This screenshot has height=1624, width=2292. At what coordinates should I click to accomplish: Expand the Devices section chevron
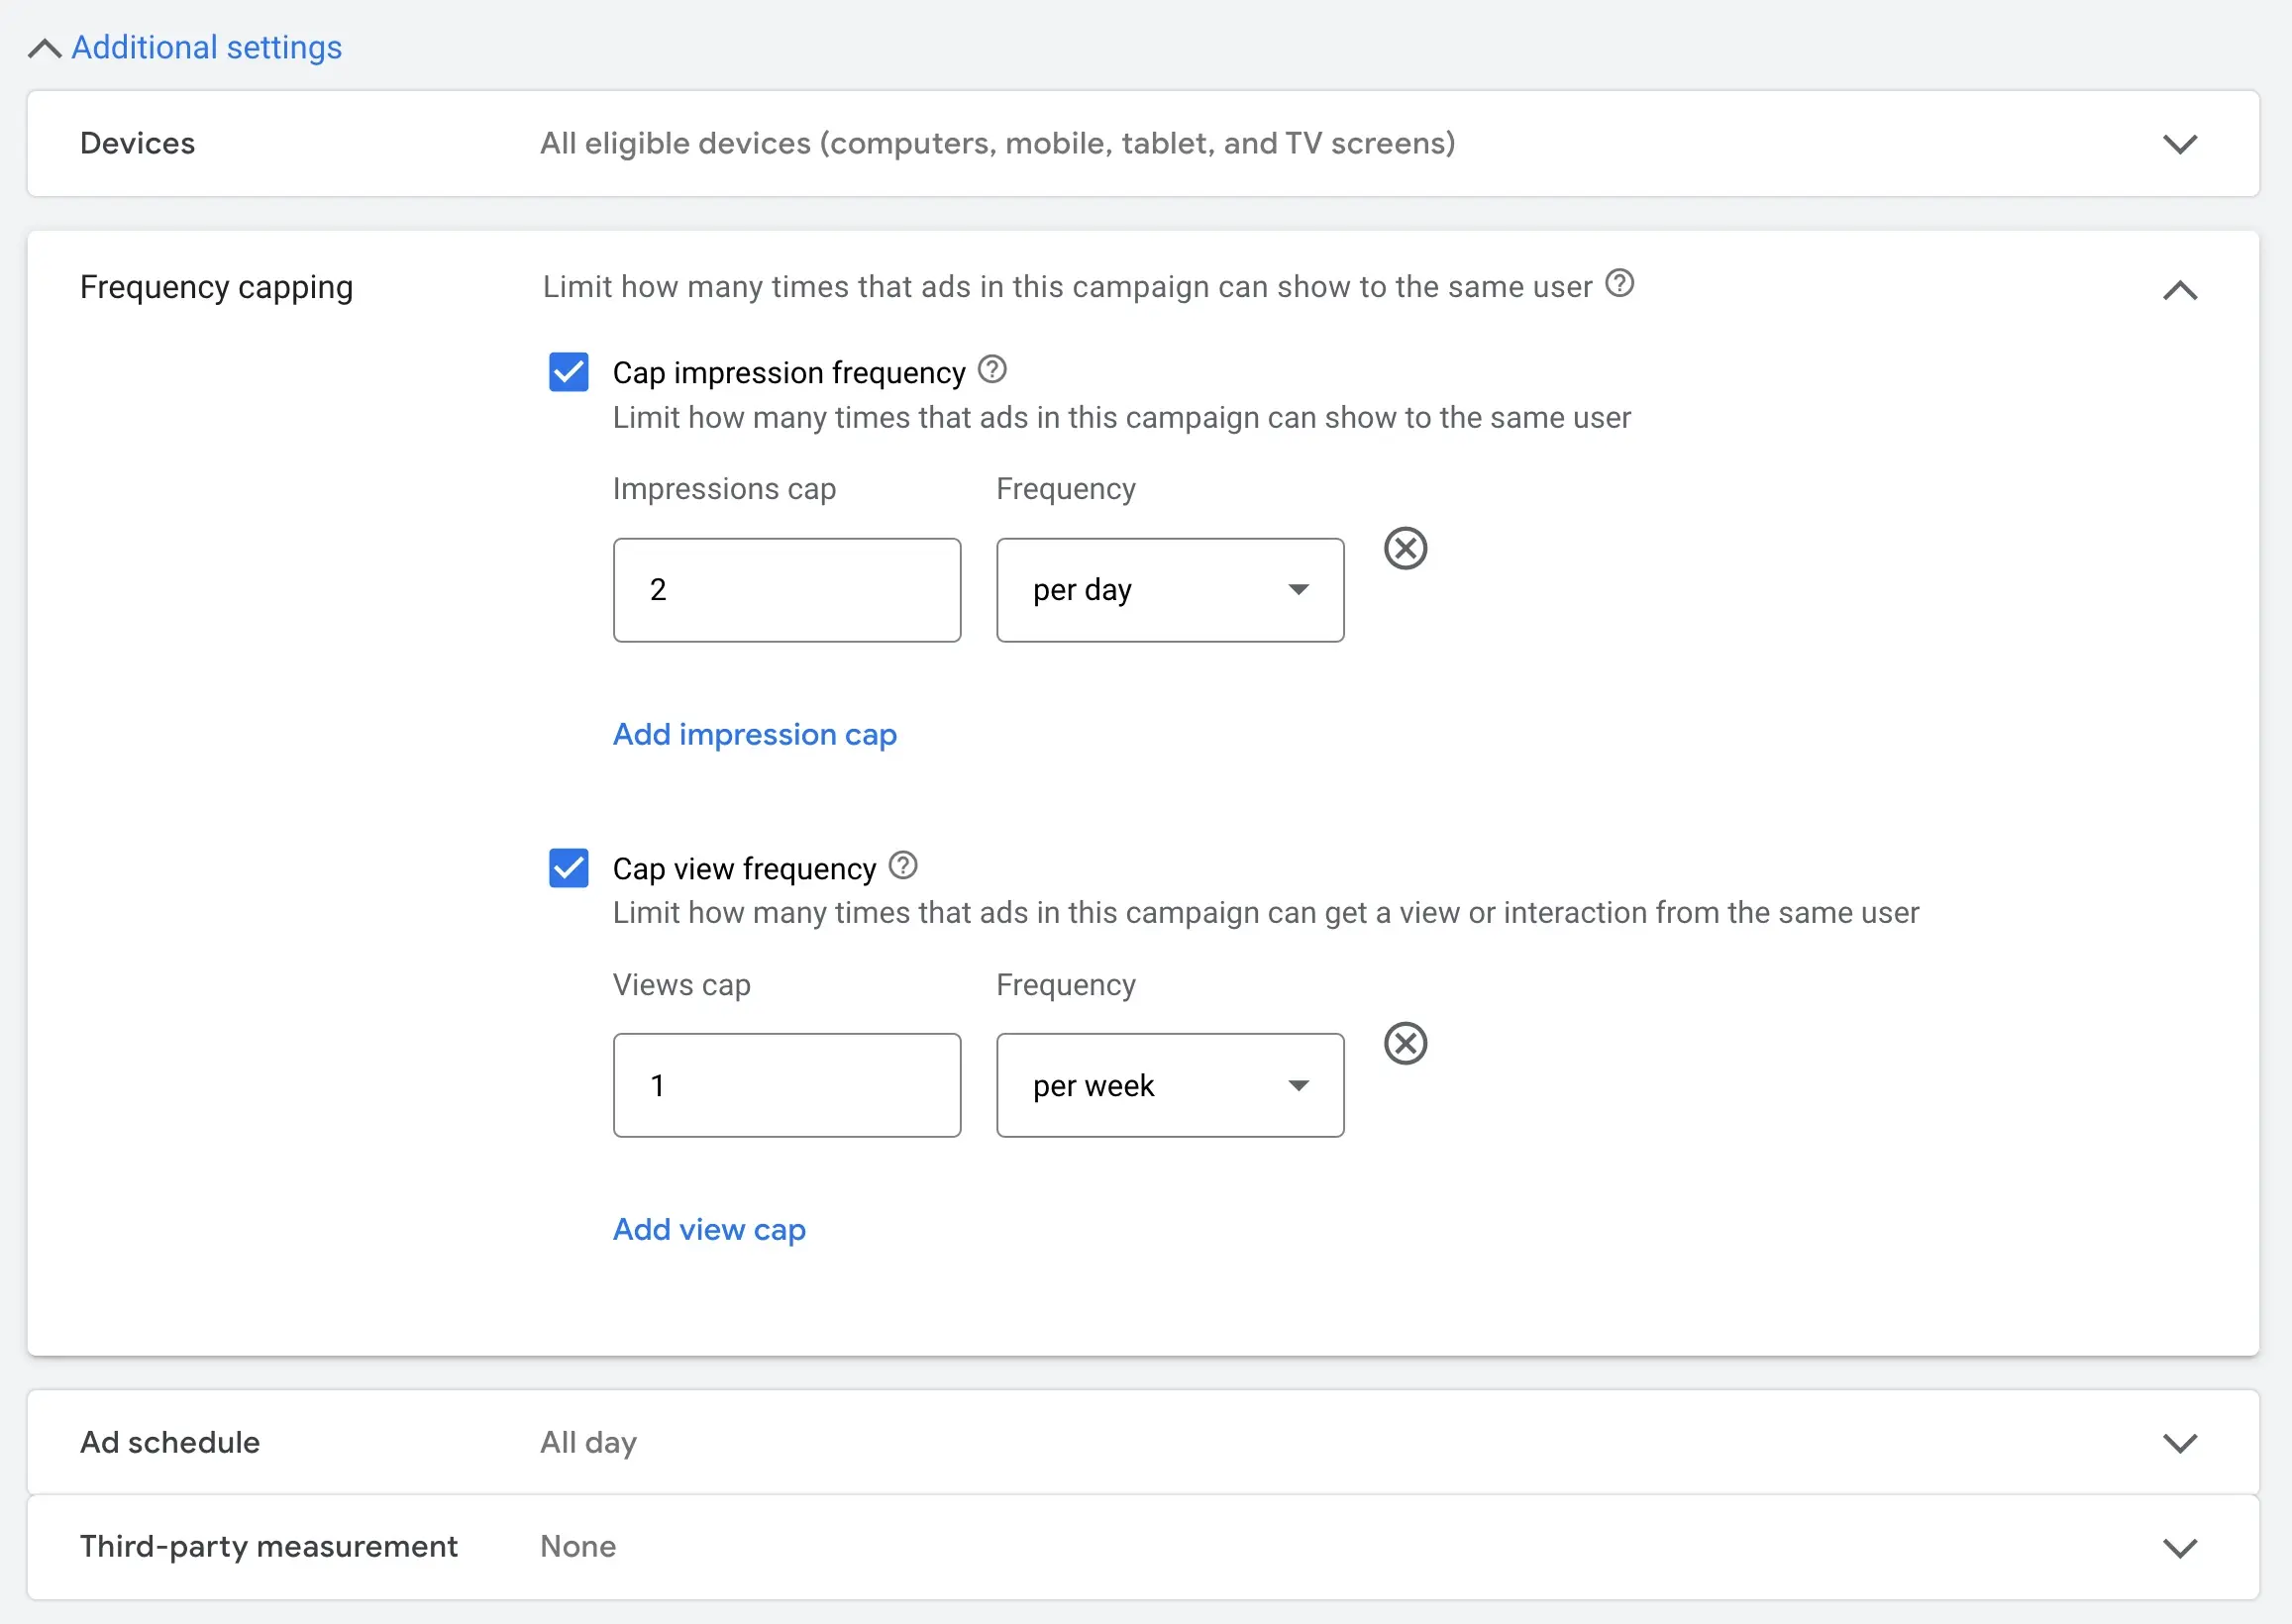pyautogui.click(x=2179, y=144)
